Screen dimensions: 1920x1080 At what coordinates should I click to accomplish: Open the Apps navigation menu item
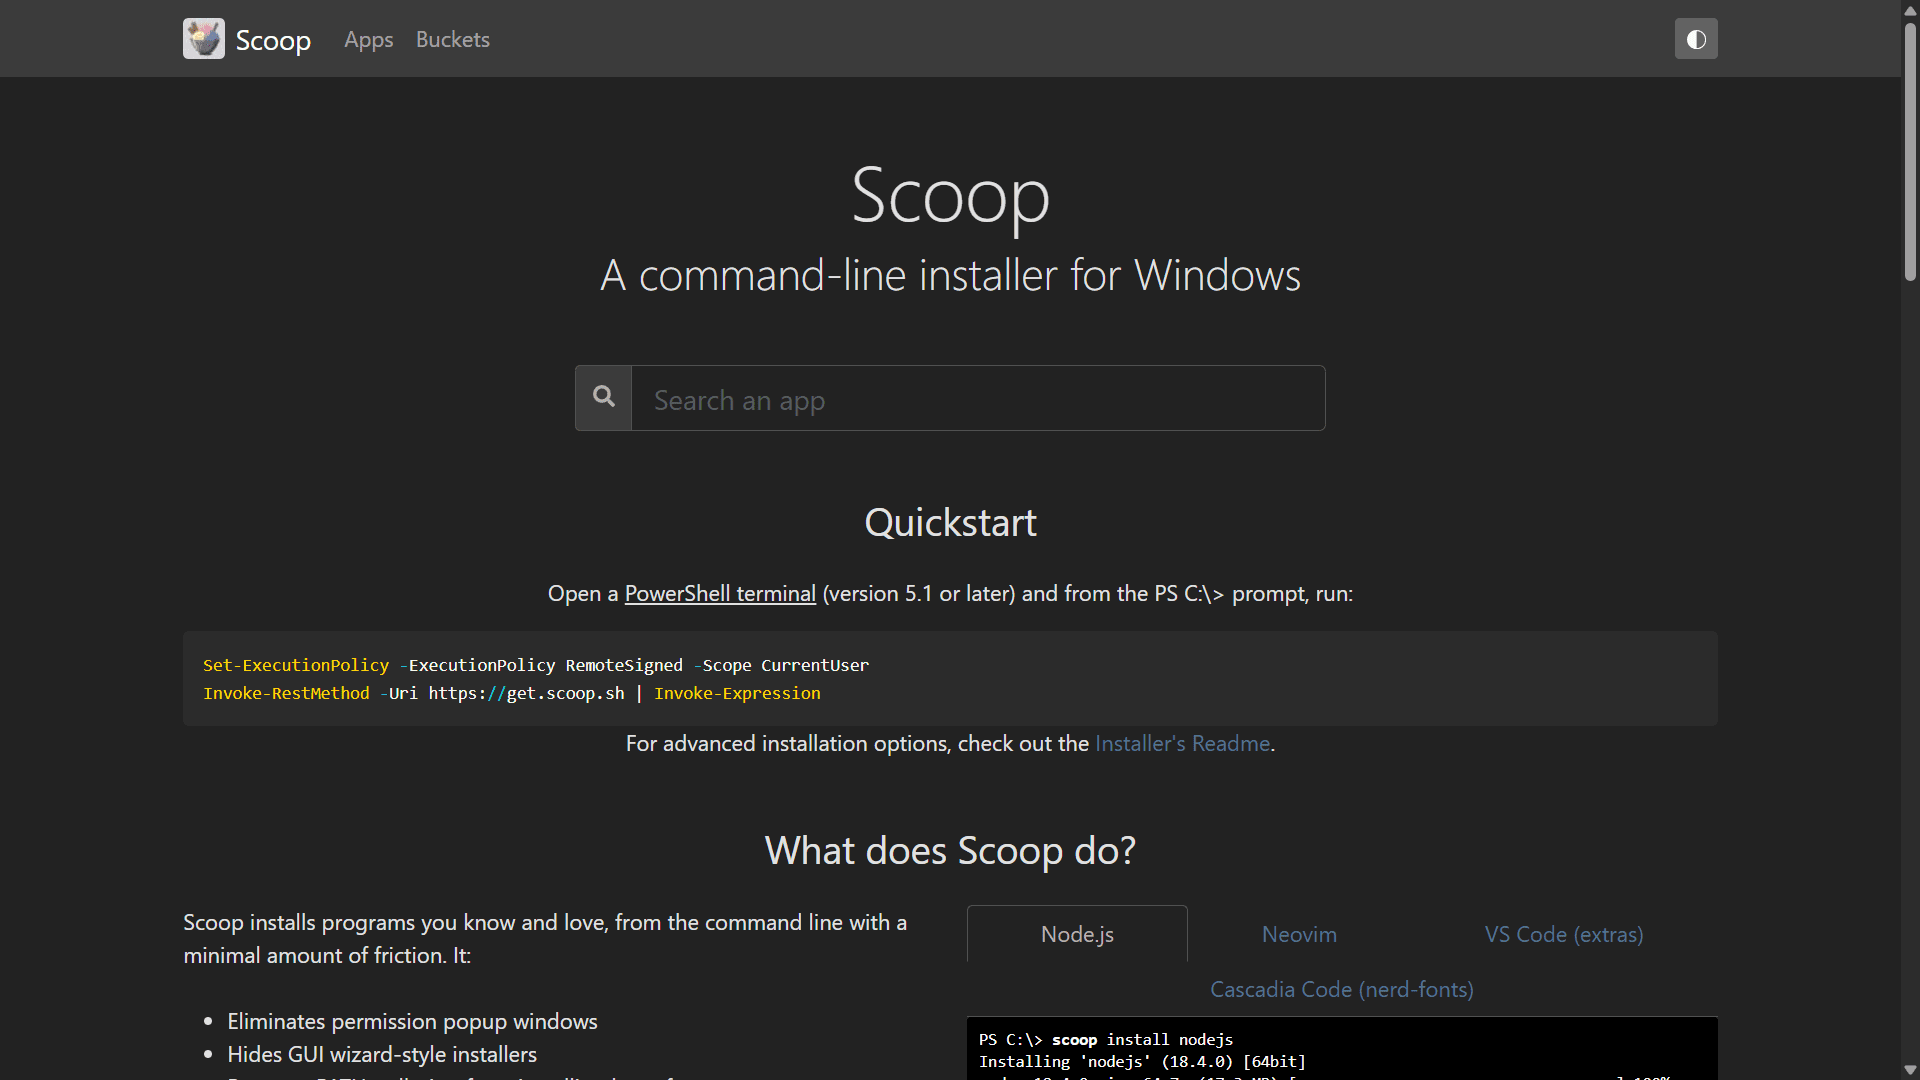368,39
